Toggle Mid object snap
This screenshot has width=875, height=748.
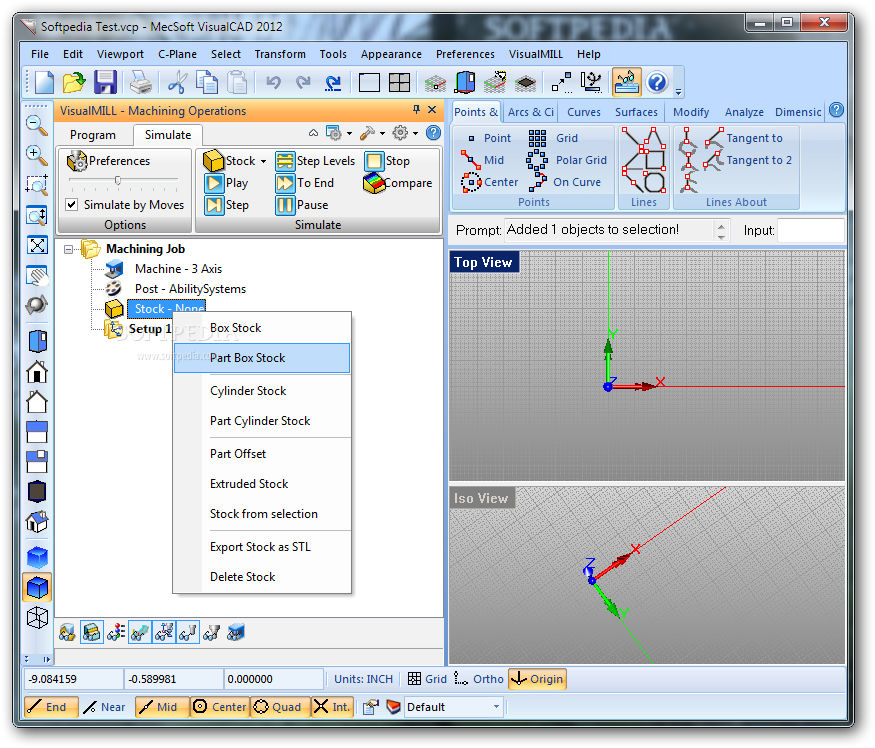point(161,707)
